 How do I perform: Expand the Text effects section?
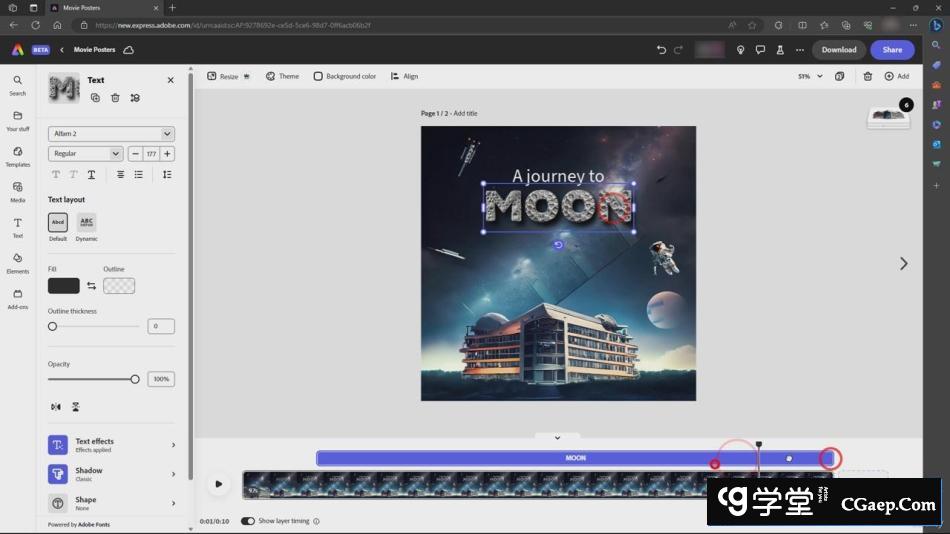point(112,445)
